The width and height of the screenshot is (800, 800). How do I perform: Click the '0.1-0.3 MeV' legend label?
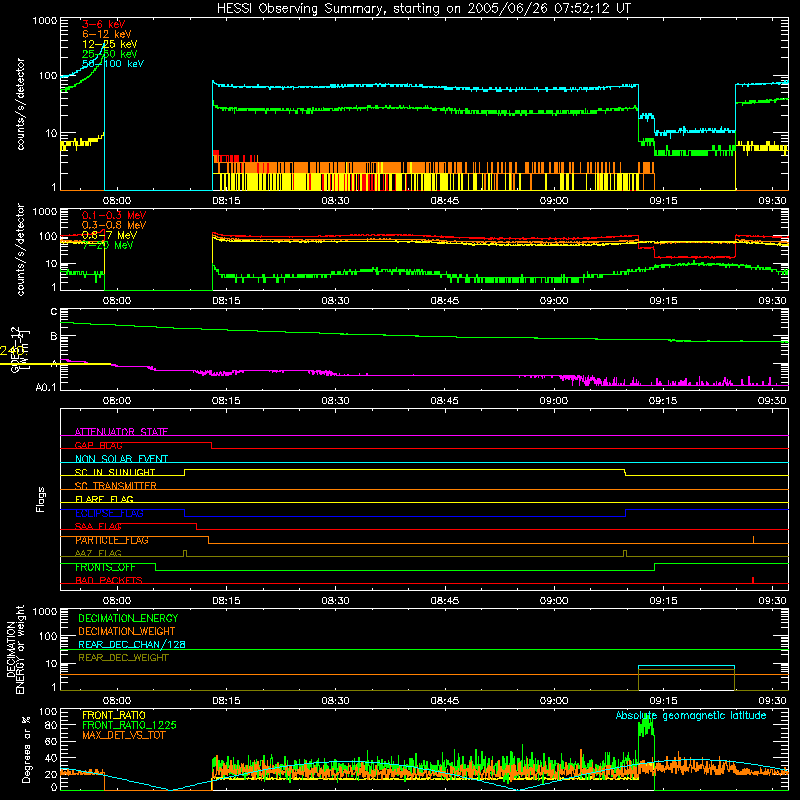coord(114,215)
